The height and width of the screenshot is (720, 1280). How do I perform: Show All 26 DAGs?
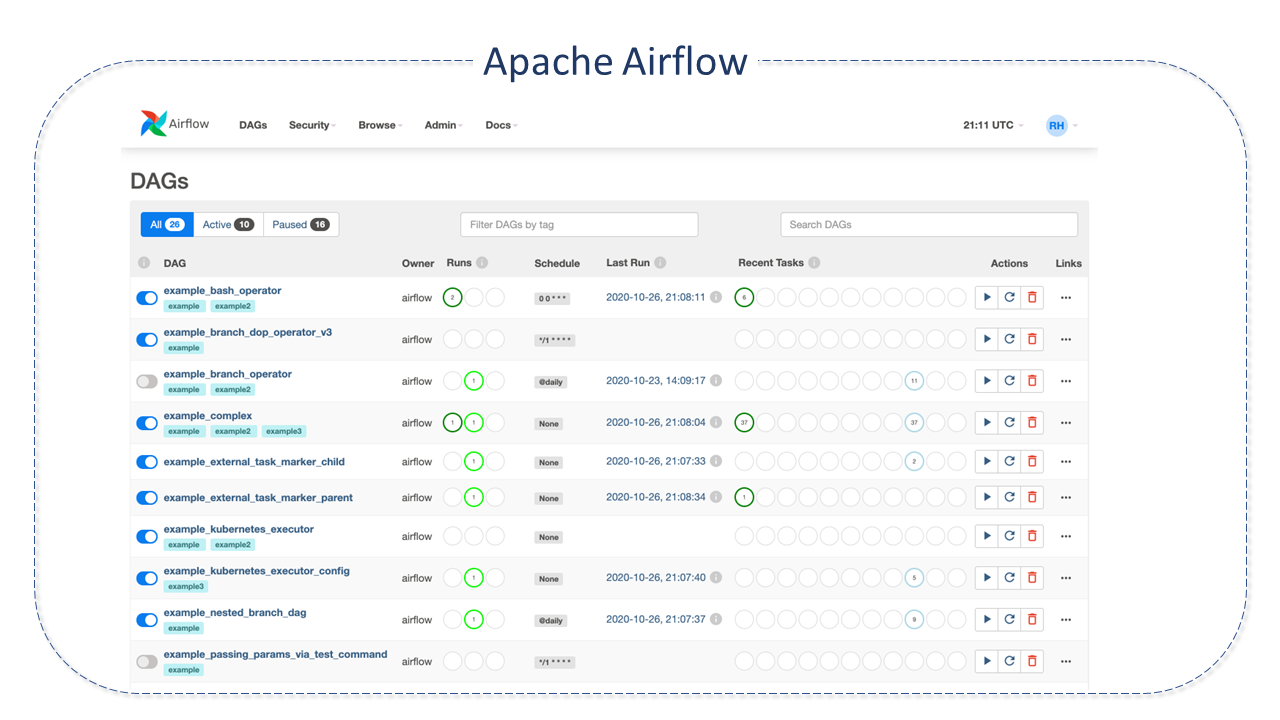[167, 225]
